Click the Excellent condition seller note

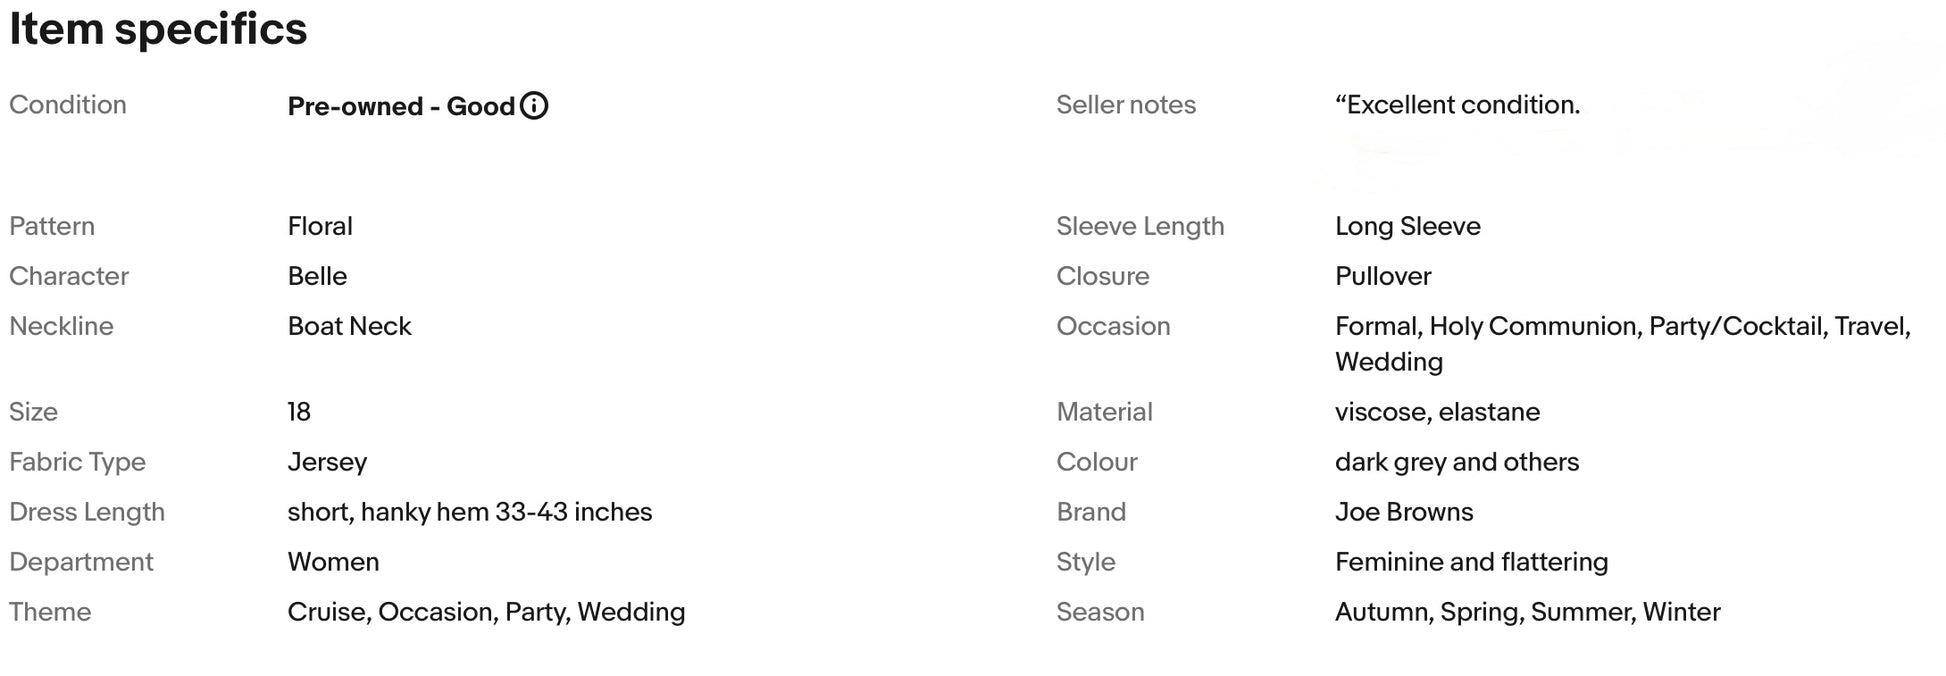click(1457, 105)
